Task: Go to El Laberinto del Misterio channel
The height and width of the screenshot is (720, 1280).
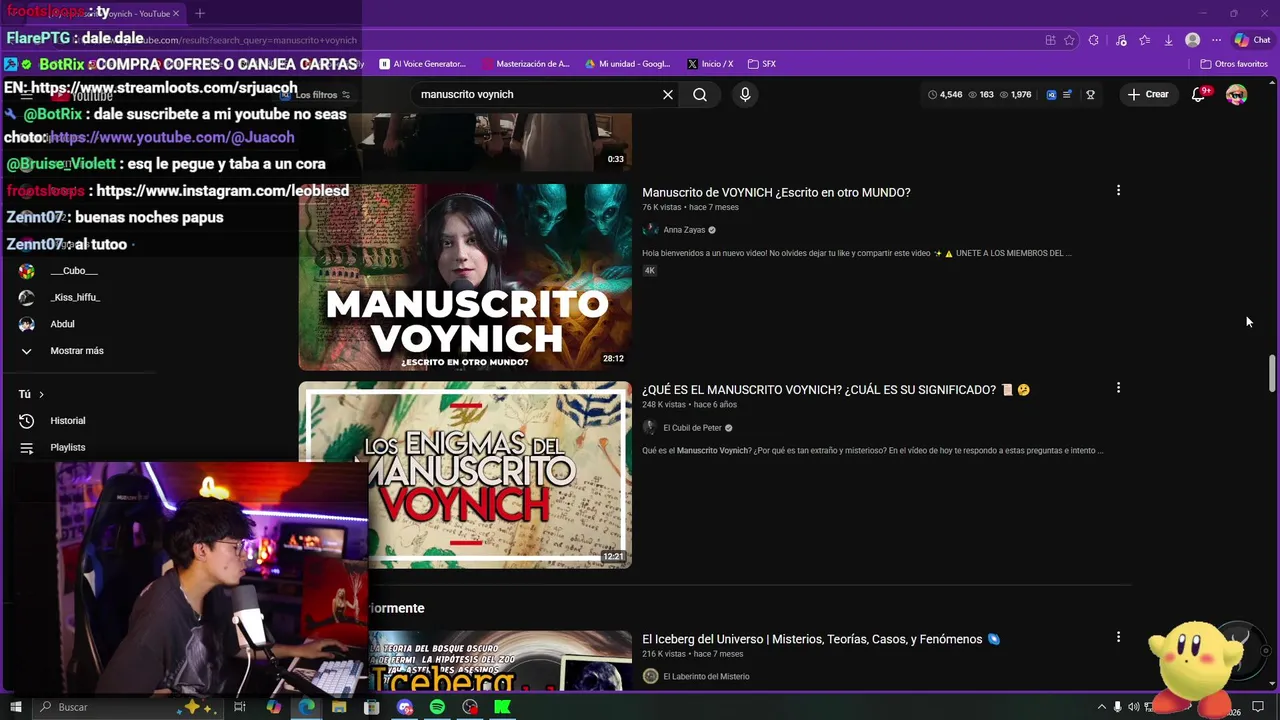Action: [x=706, y=677]
